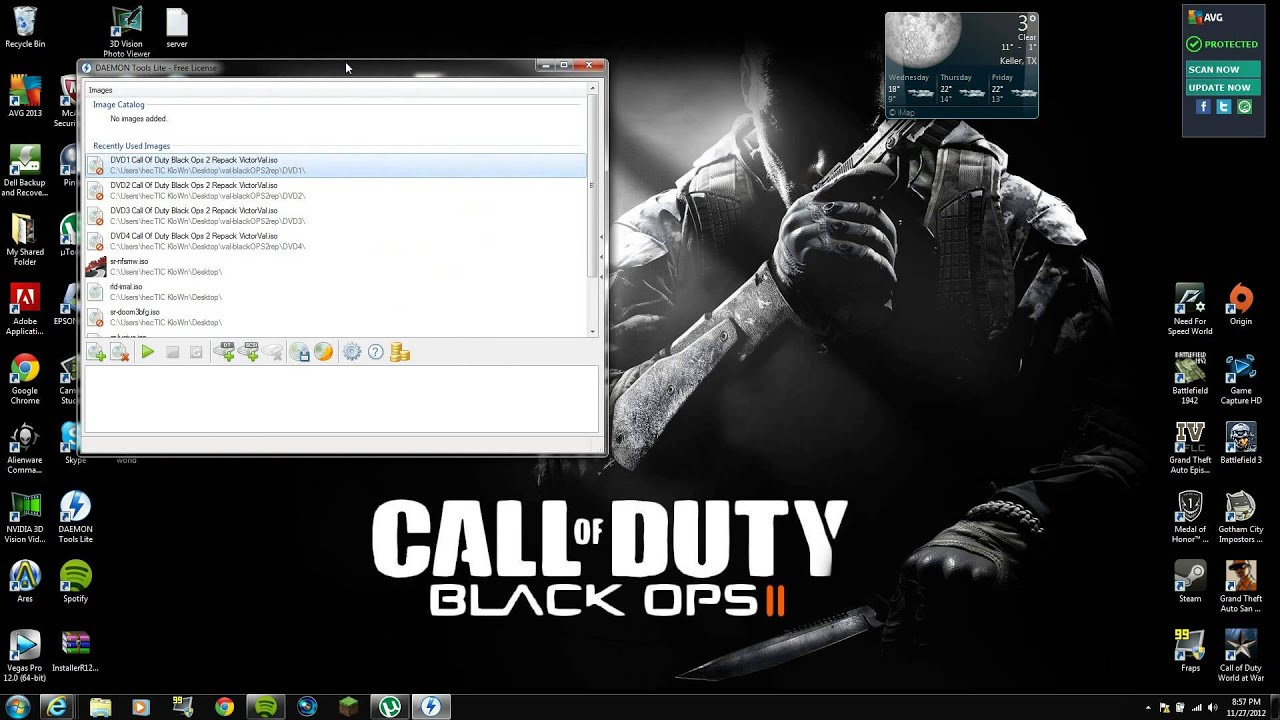Mount the selected disc image
Screen dimensions: 1280x720
(147, 352)
